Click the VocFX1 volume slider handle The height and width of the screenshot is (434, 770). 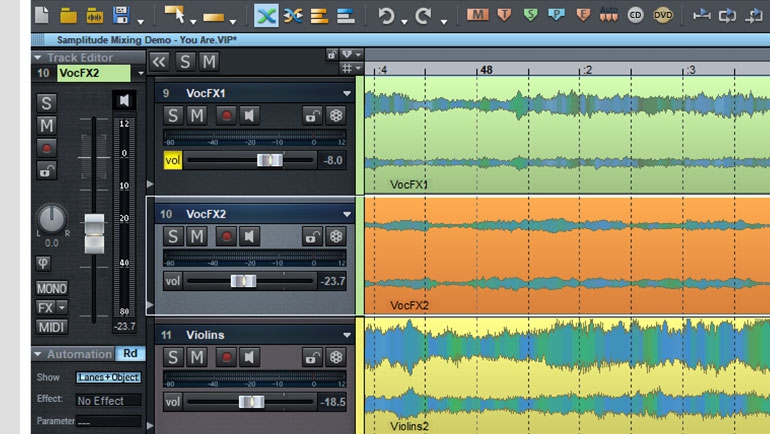(269, 160)
